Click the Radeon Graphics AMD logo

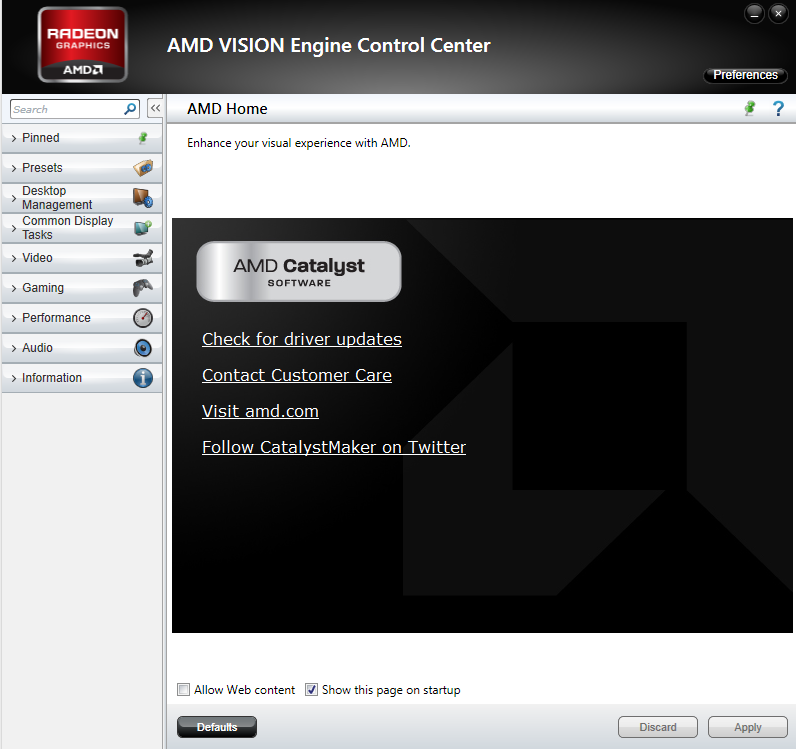coord(83,45)
